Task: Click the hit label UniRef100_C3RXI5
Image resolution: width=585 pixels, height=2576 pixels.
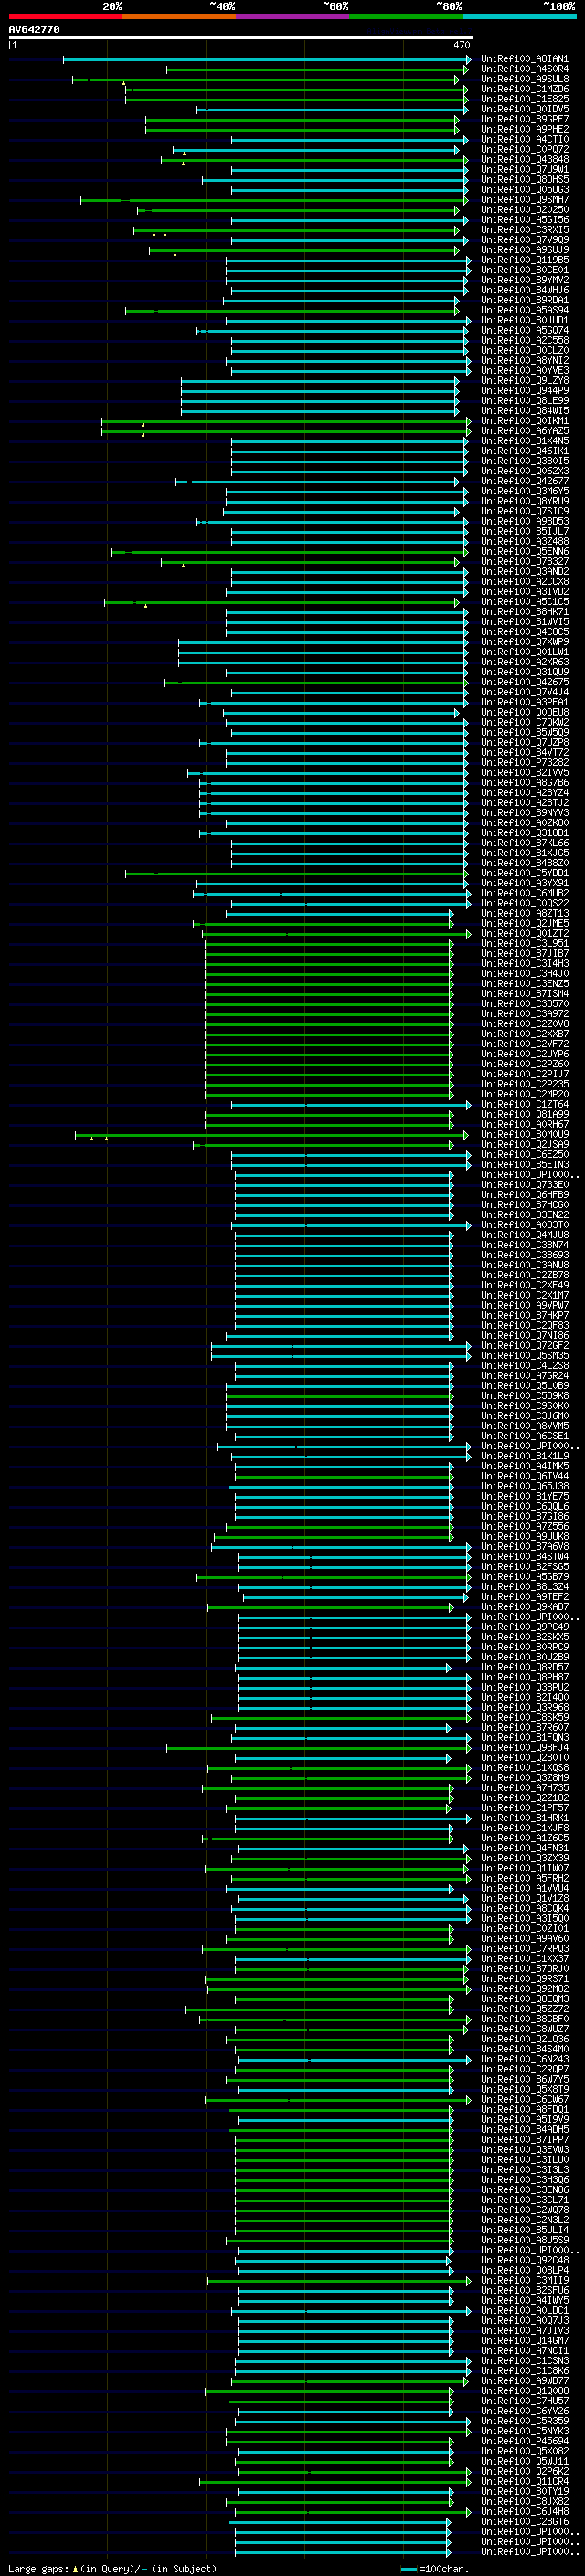Action: (x=525, y=230)
